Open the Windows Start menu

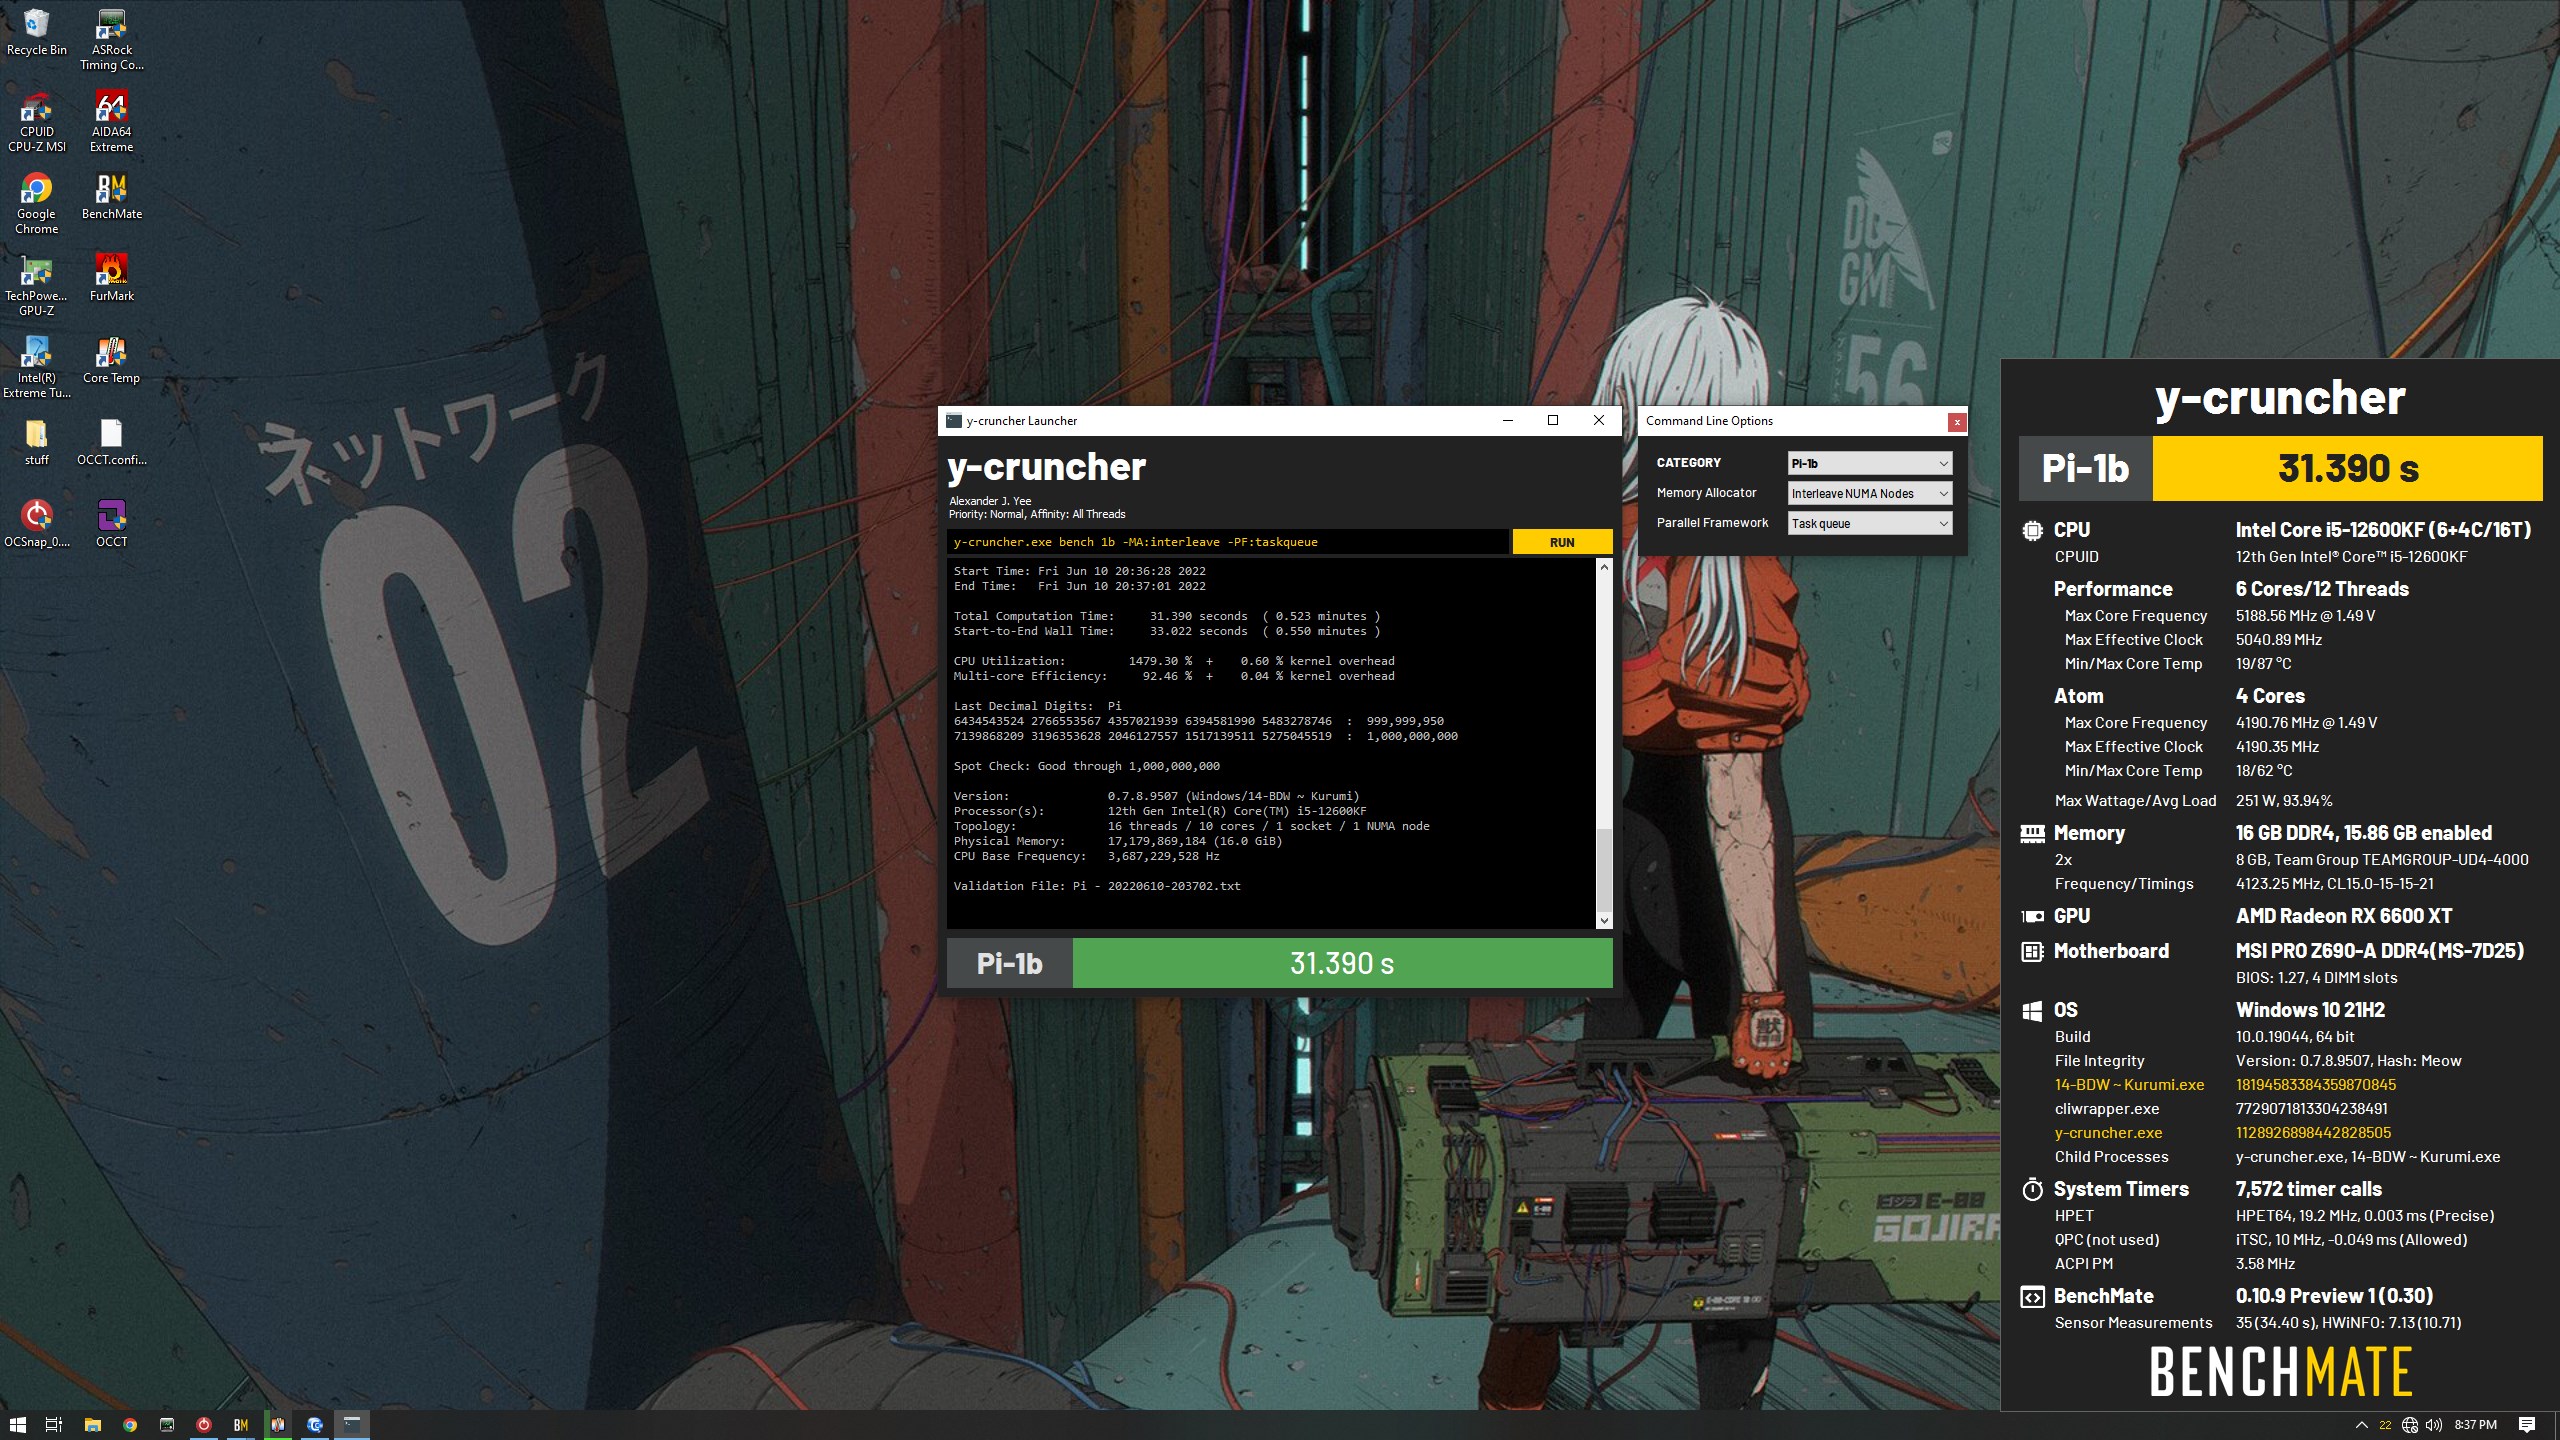click(17, 1425)
